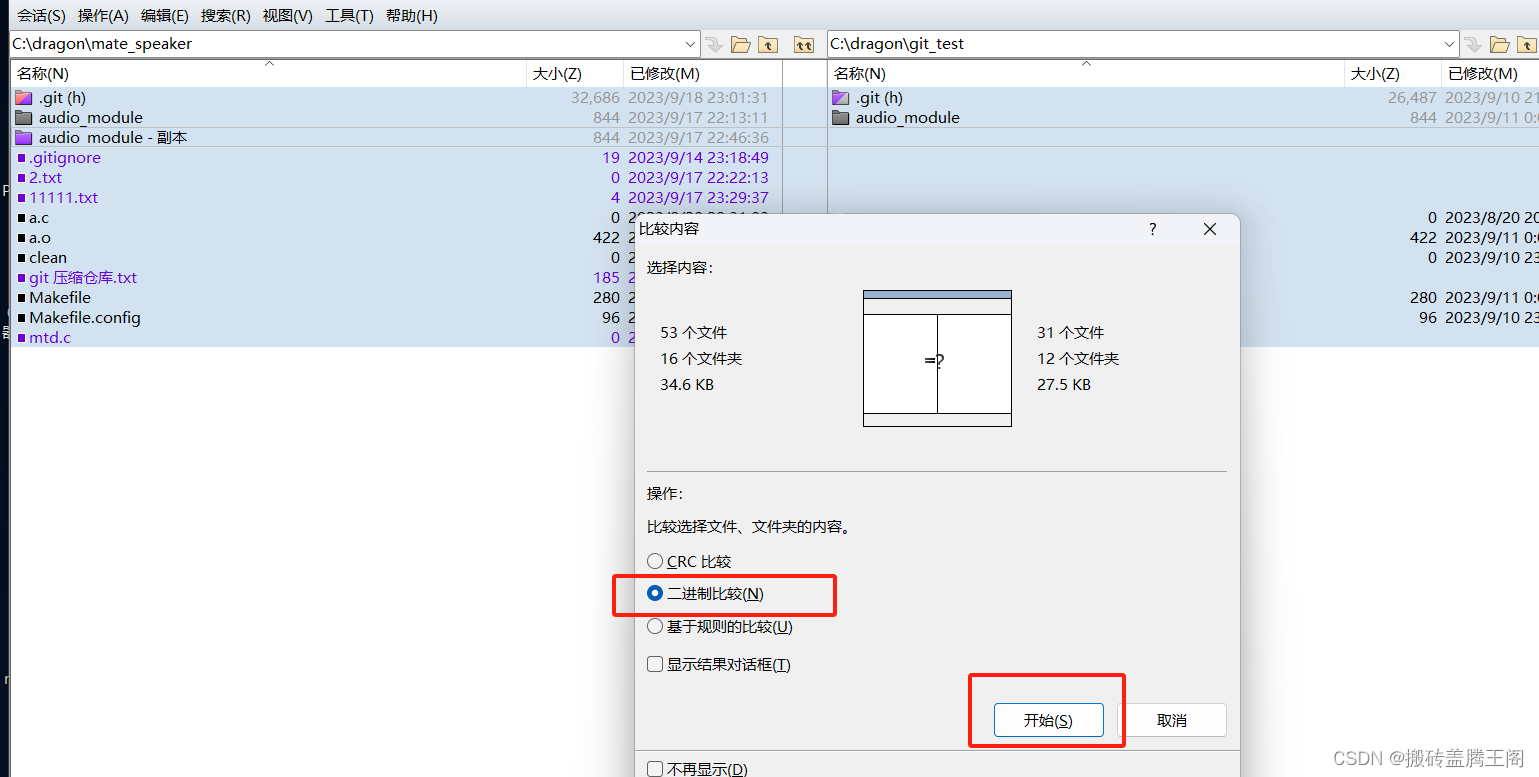The height and width of the screenshot is (777, 1539).
Task: Click the audio_module name in right pane
Action: 908,117
